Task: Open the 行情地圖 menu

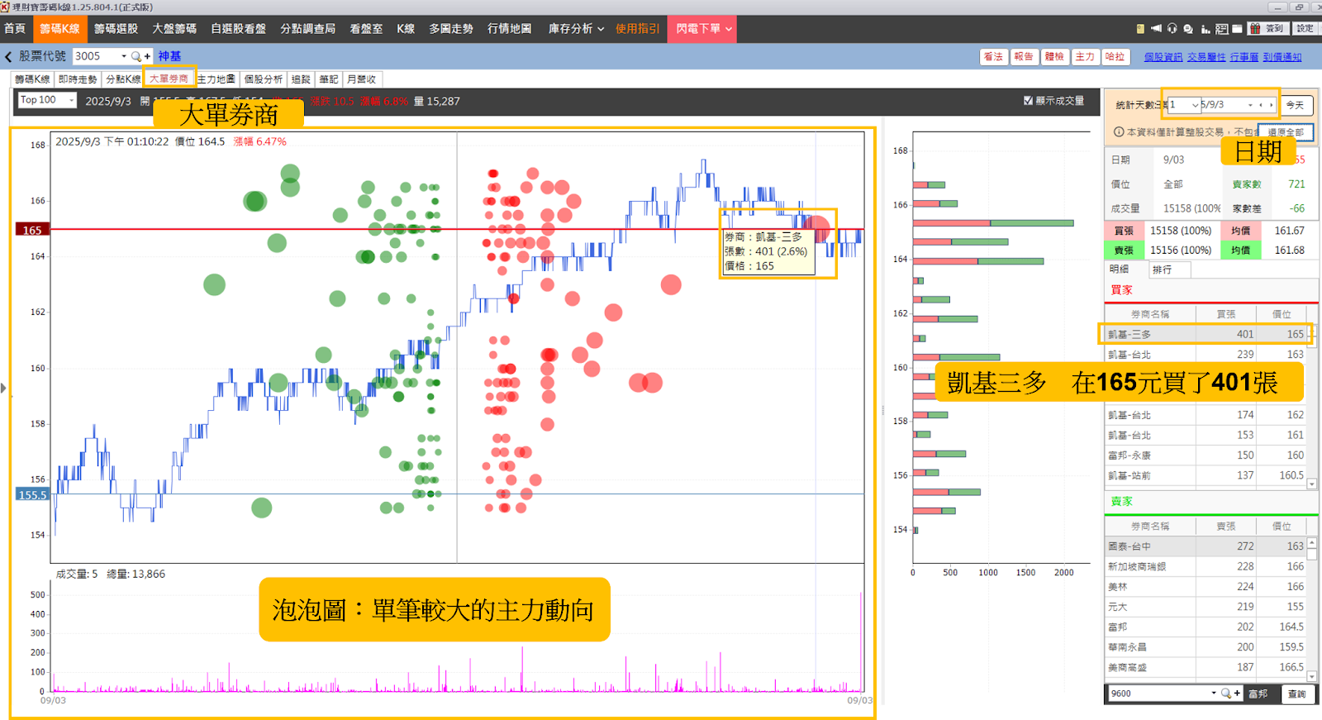Action: [510, 29]
